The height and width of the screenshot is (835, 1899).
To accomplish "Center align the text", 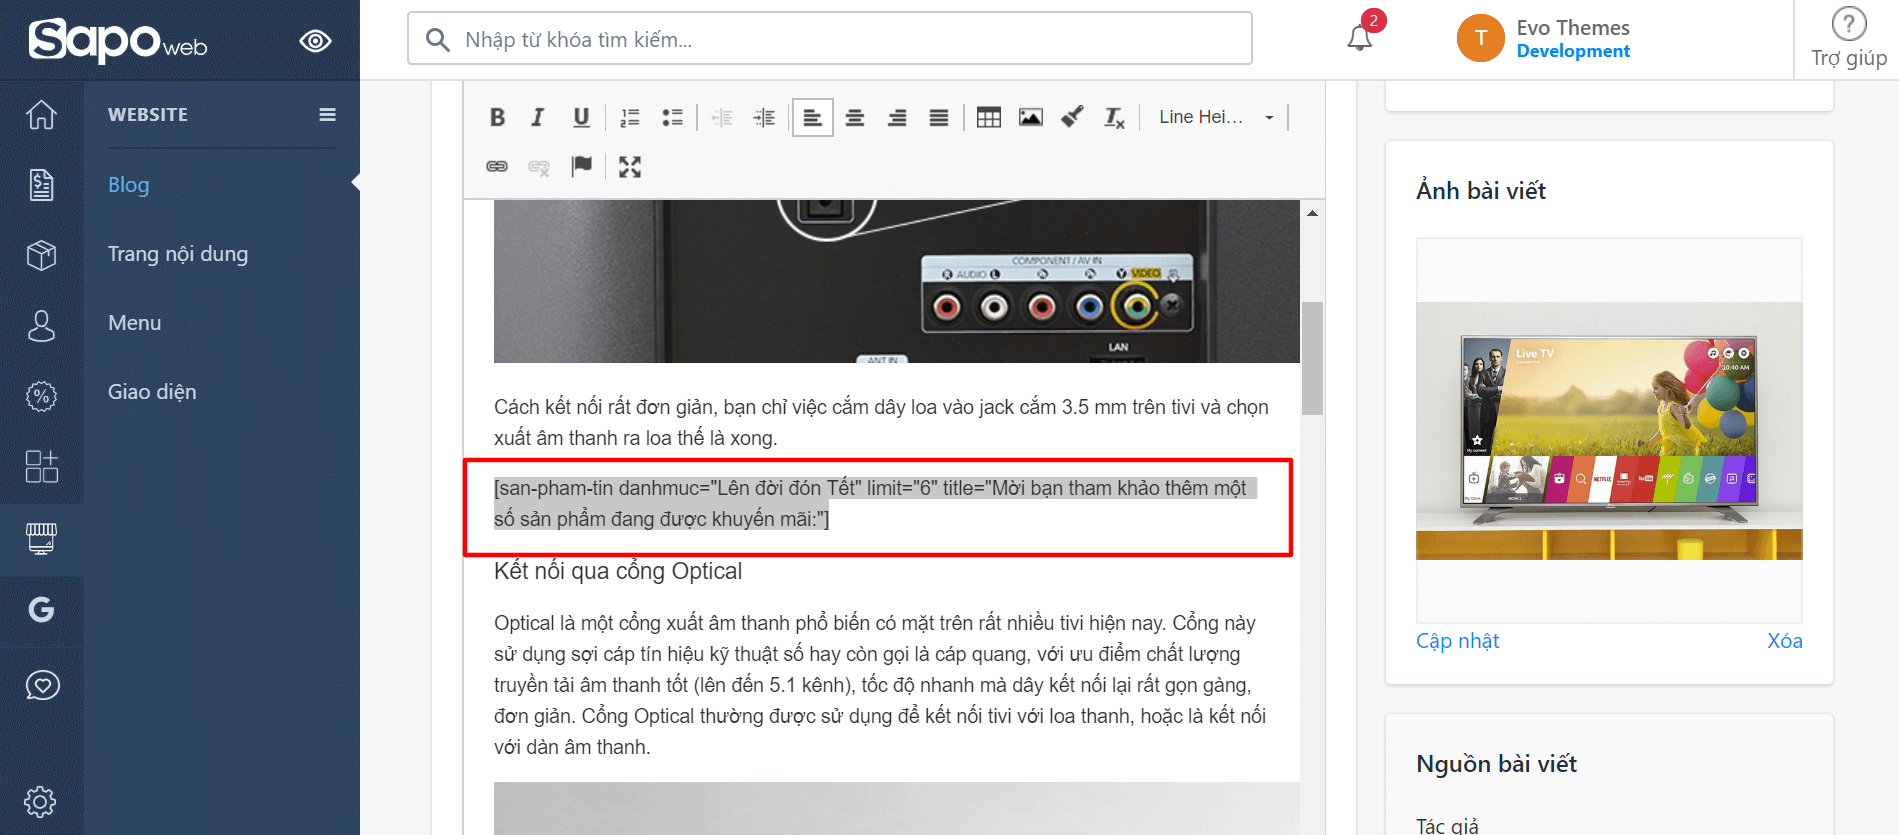I will [855, 117].
